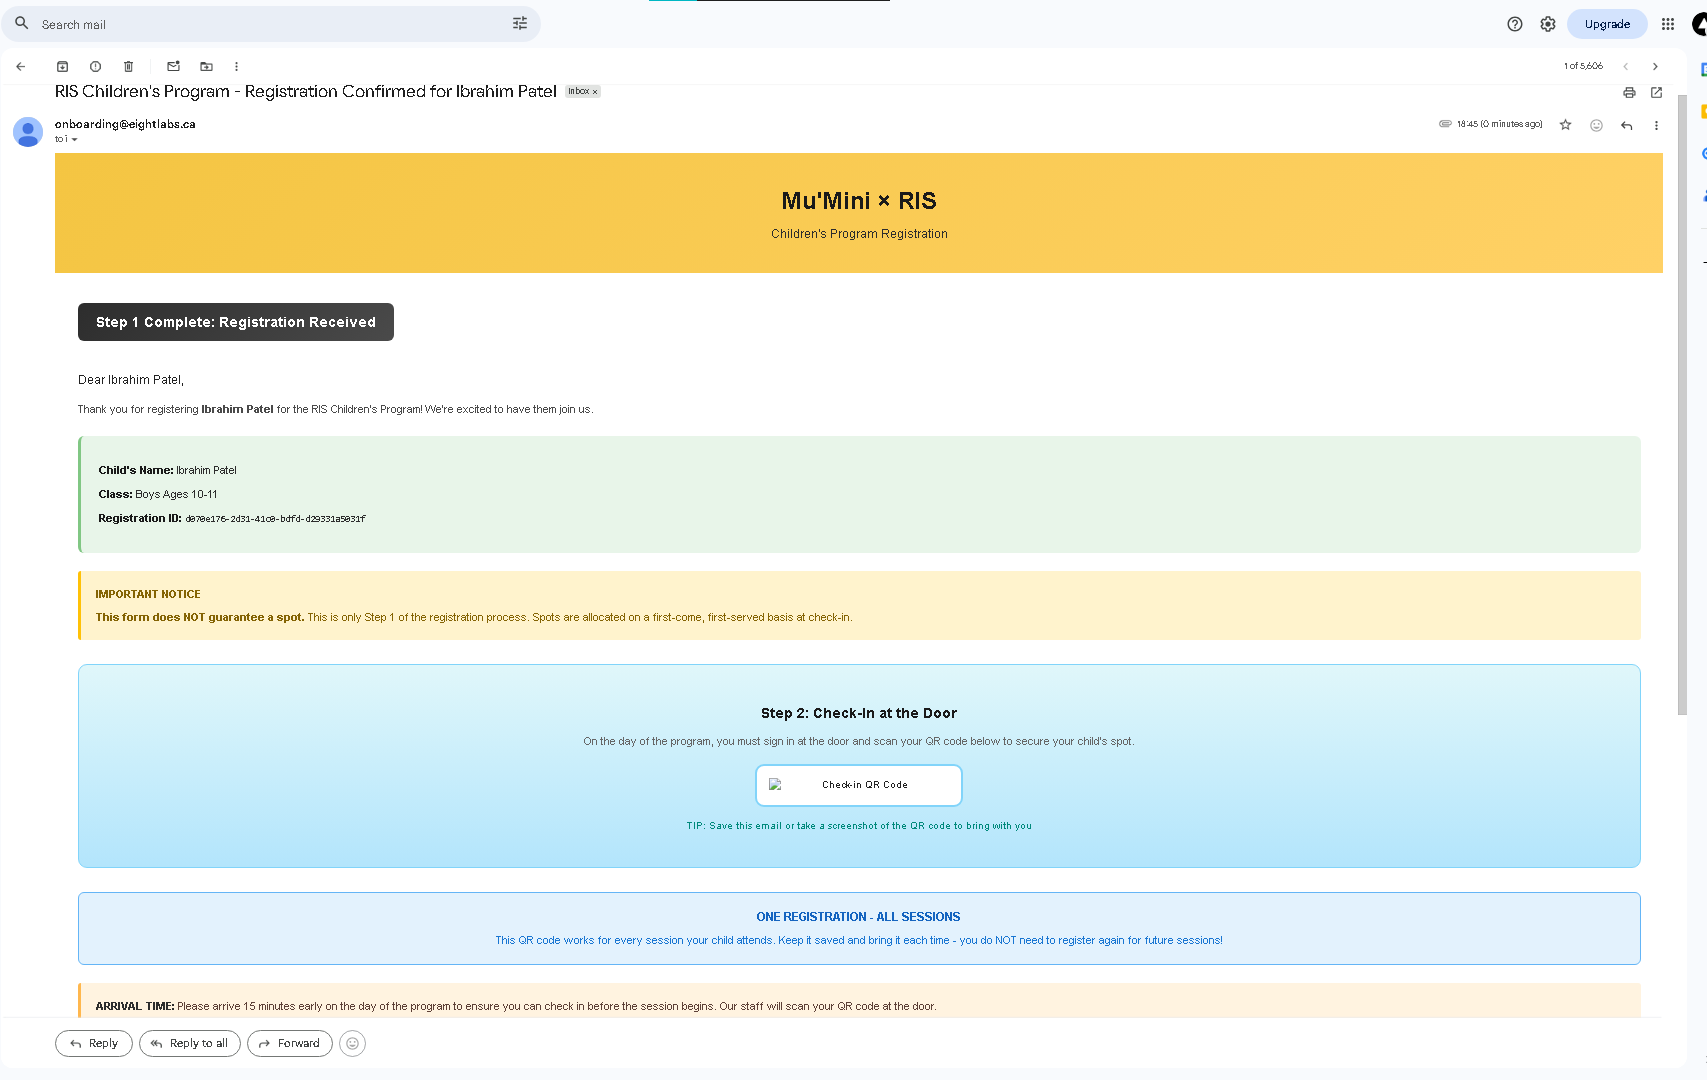
Task: Forward the email
Action: (289, 1043)
